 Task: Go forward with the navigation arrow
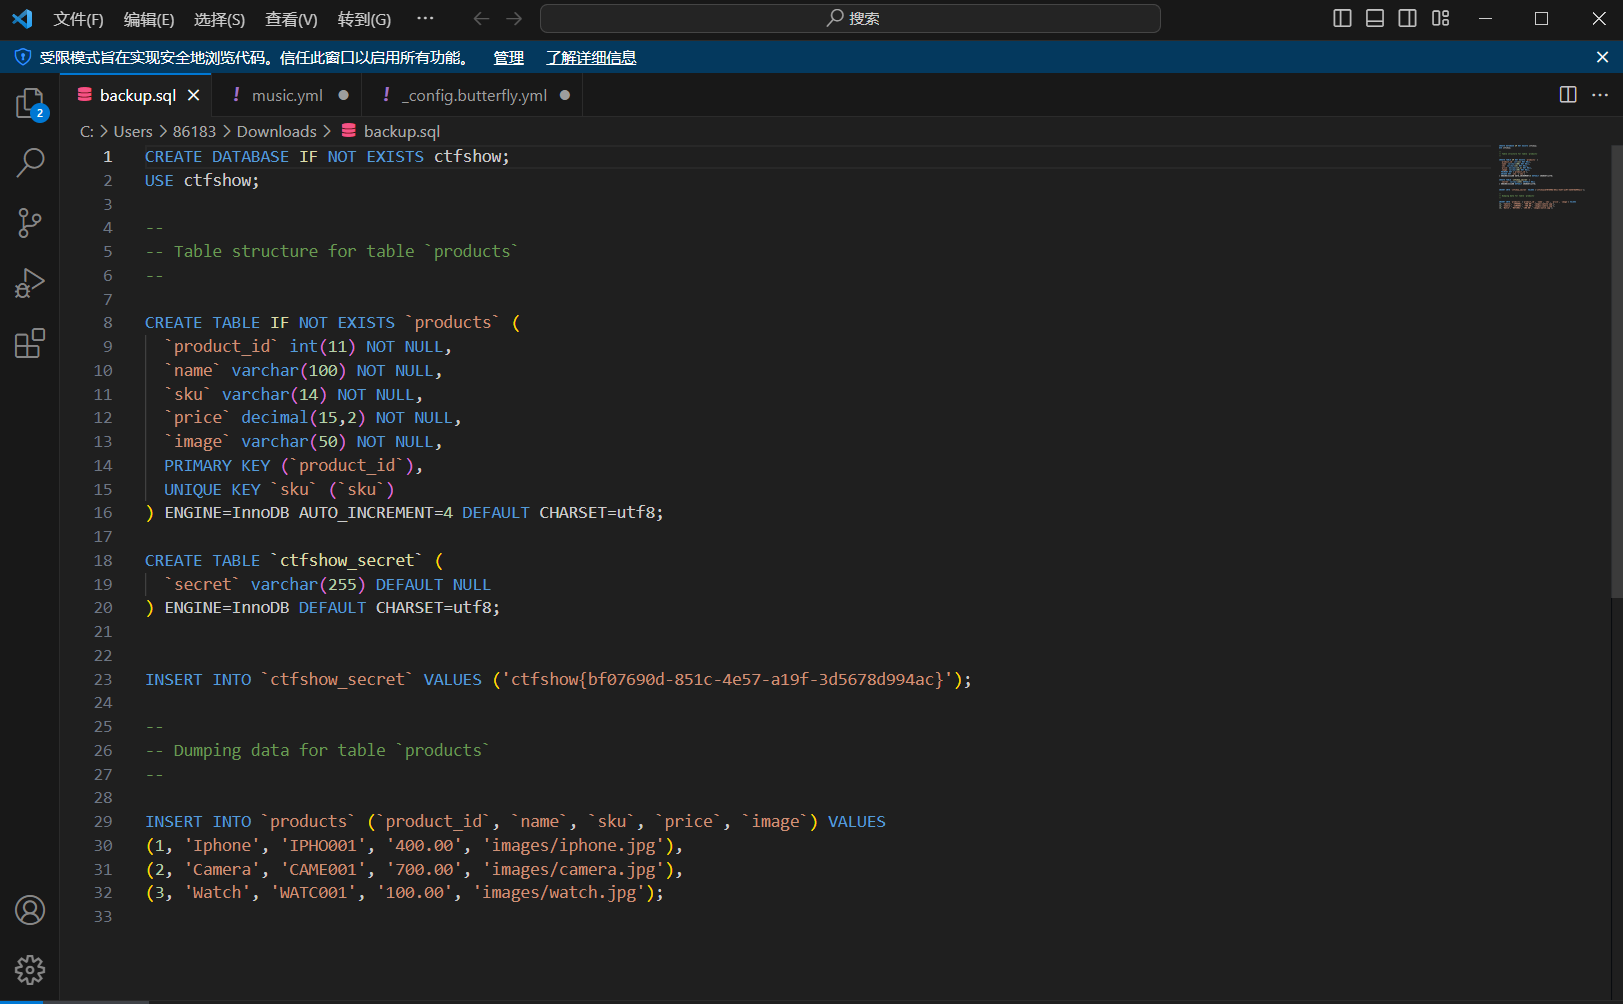click(x=514, y=18)
